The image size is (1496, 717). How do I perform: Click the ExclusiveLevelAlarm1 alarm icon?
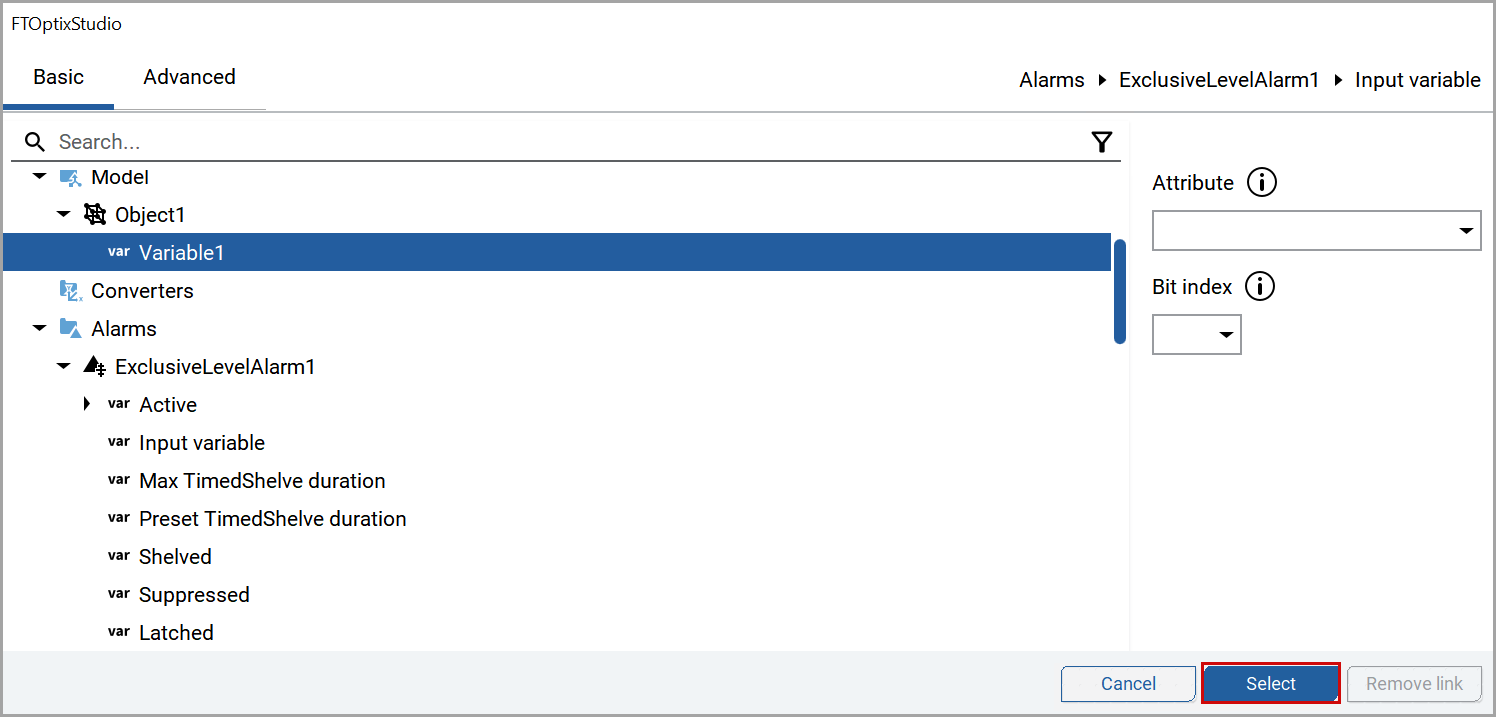tap(94, 366)
